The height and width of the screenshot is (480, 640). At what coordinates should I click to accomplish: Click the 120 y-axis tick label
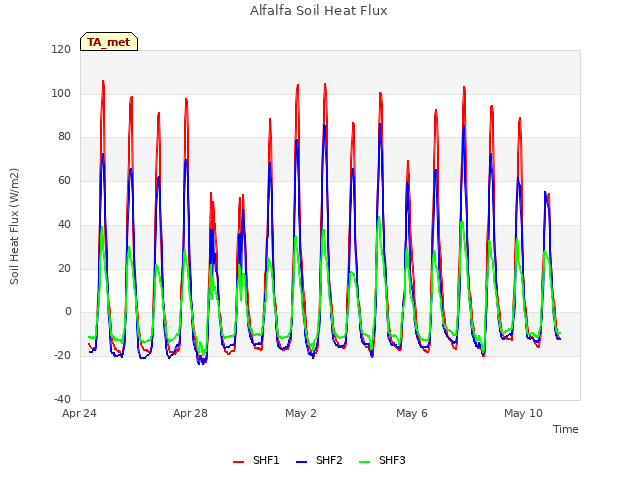(61, 49)
